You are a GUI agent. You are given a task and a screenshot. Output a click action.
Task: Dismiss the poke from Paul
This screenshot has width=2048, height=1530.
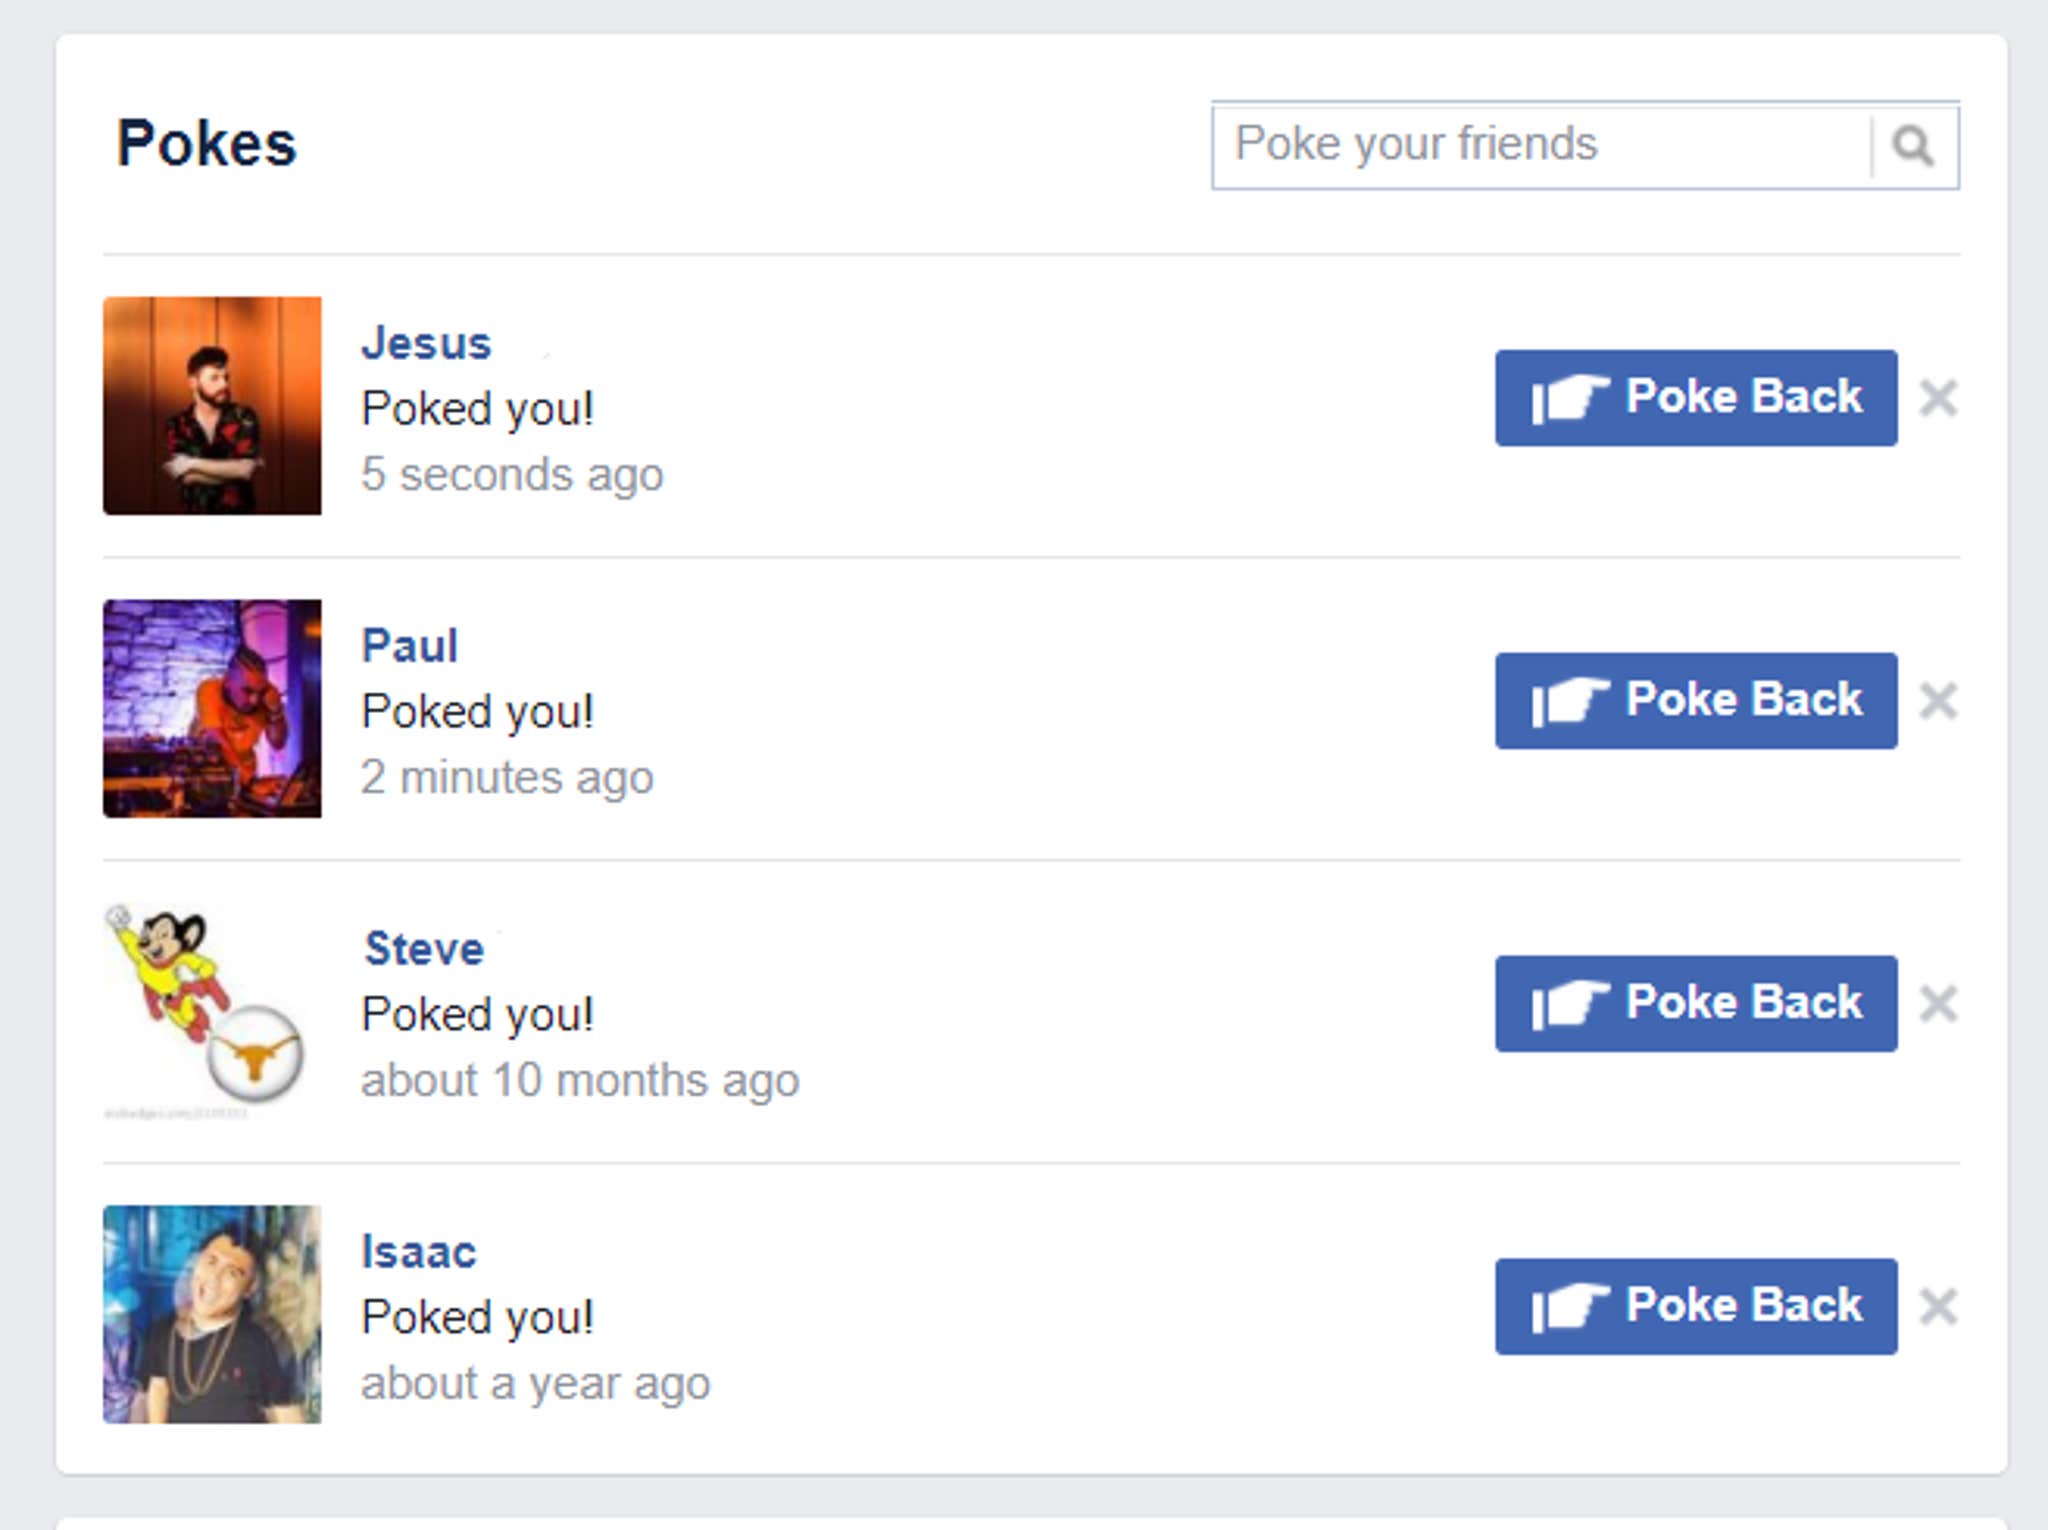pos(1940,702)
